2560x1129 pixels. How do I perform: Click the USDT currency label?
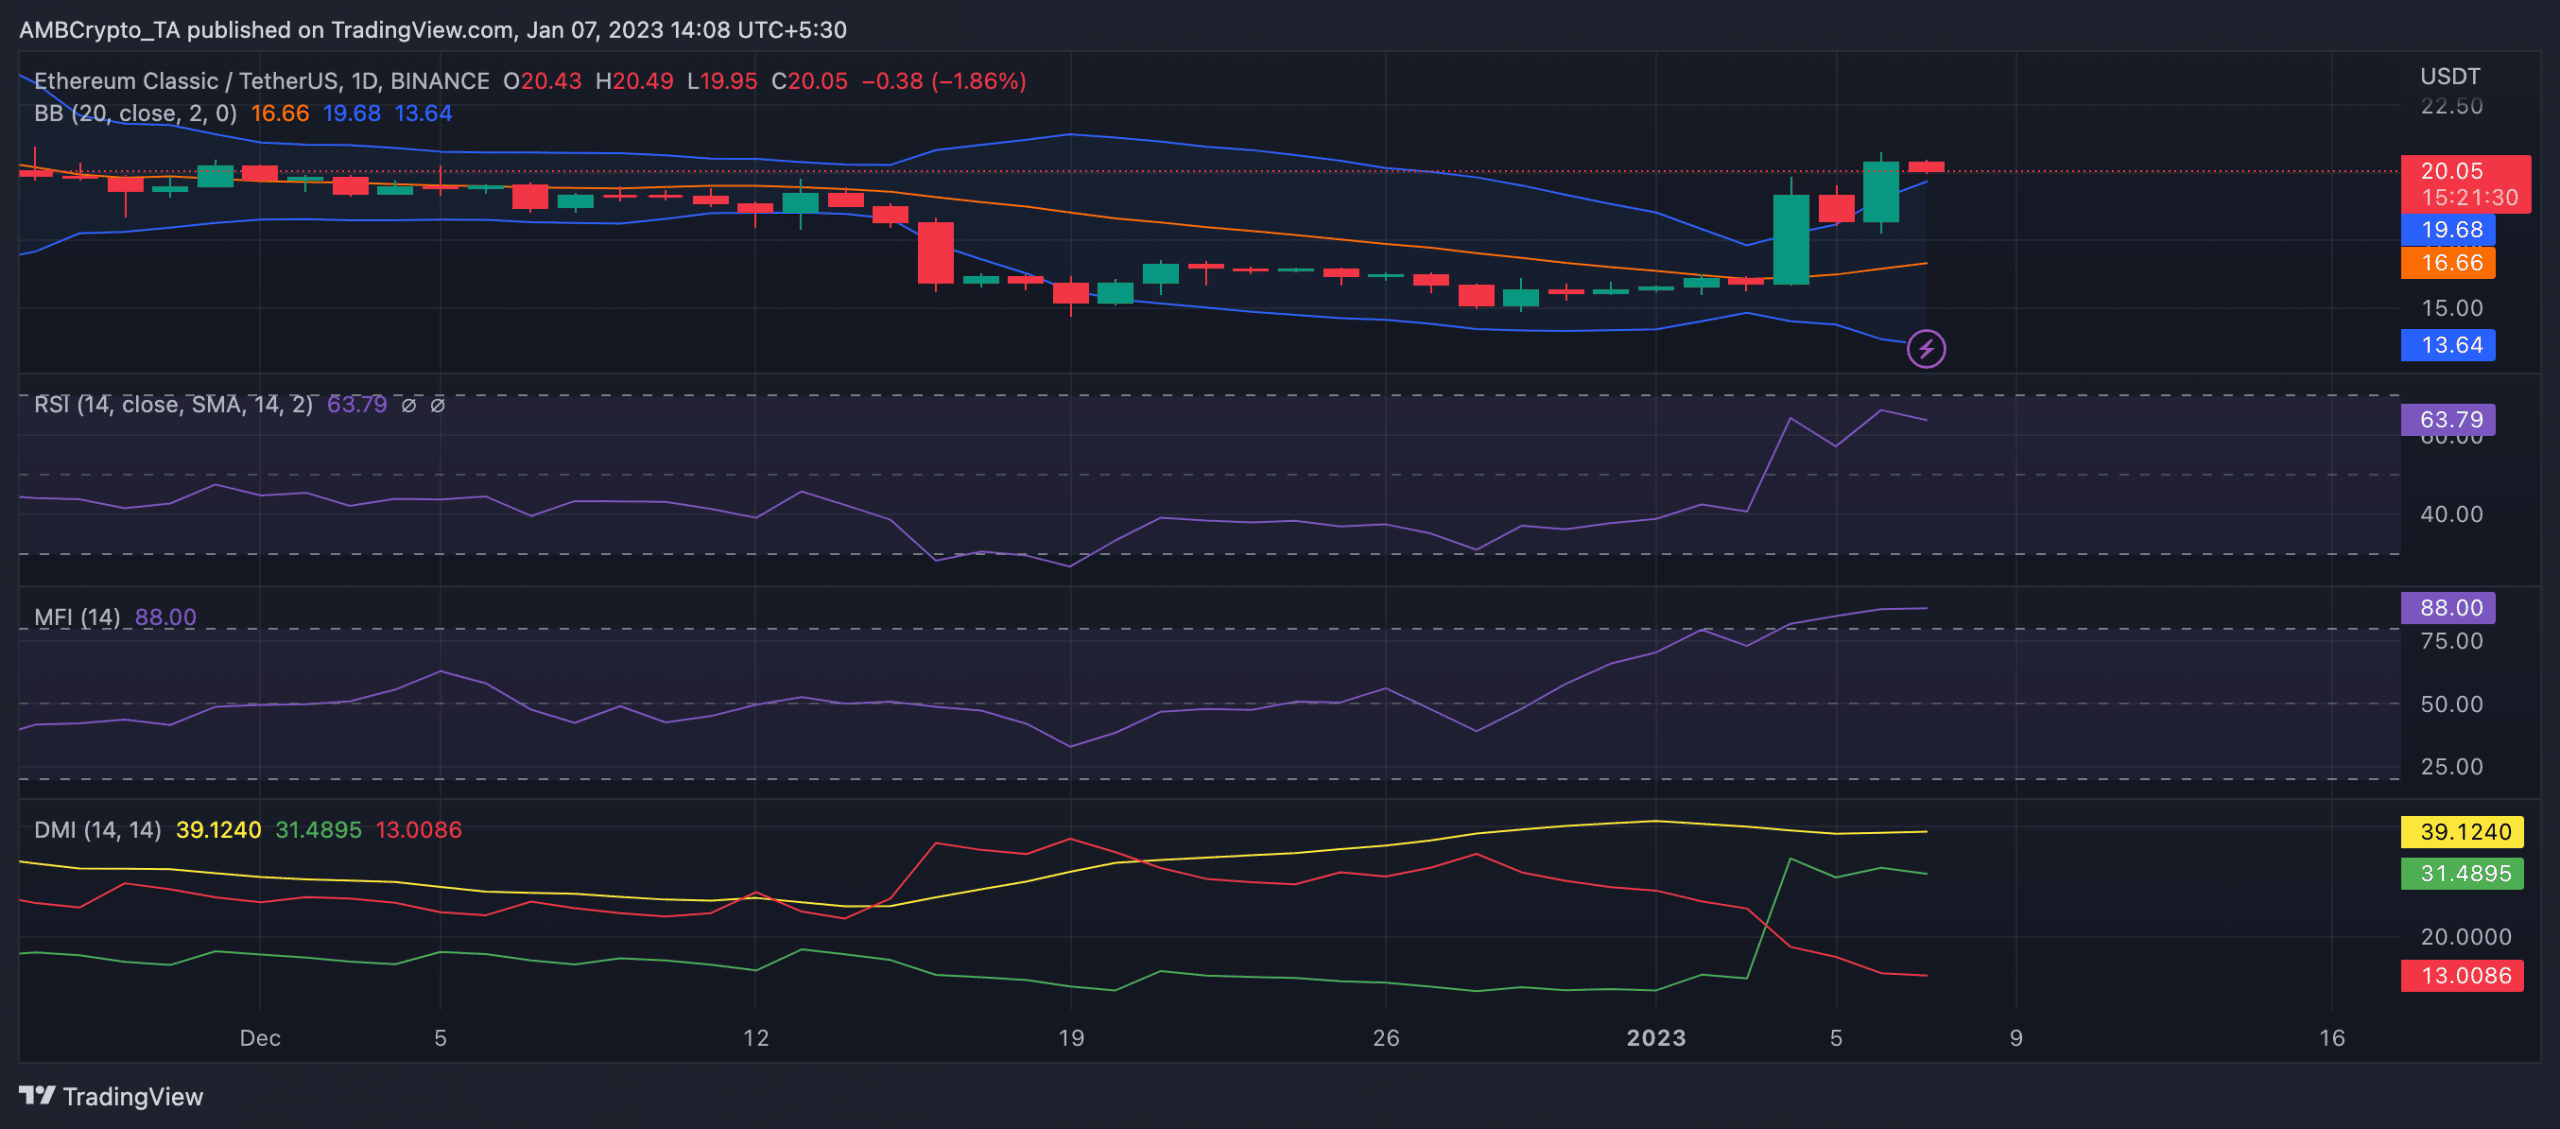tap(2450, 77)
